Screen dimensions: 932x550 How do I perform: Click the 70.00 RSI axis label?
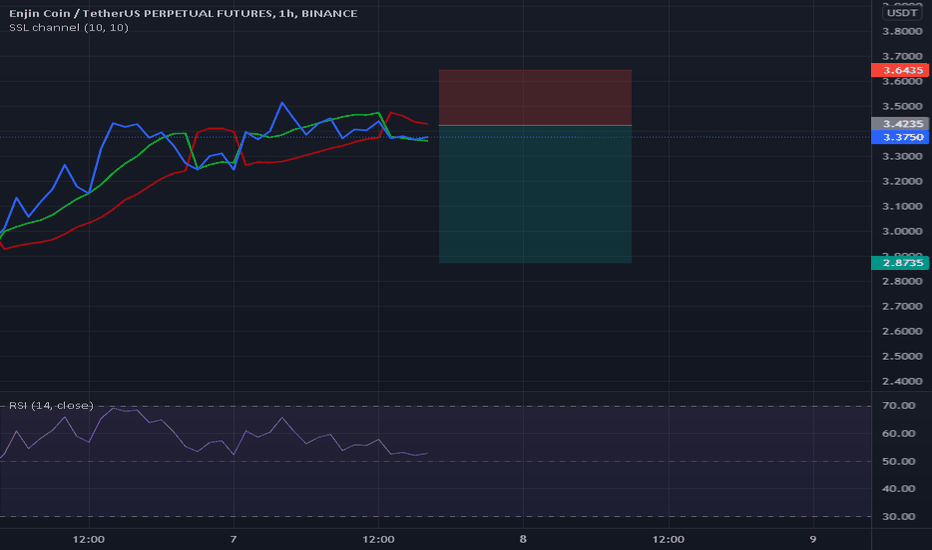point(899,406)
